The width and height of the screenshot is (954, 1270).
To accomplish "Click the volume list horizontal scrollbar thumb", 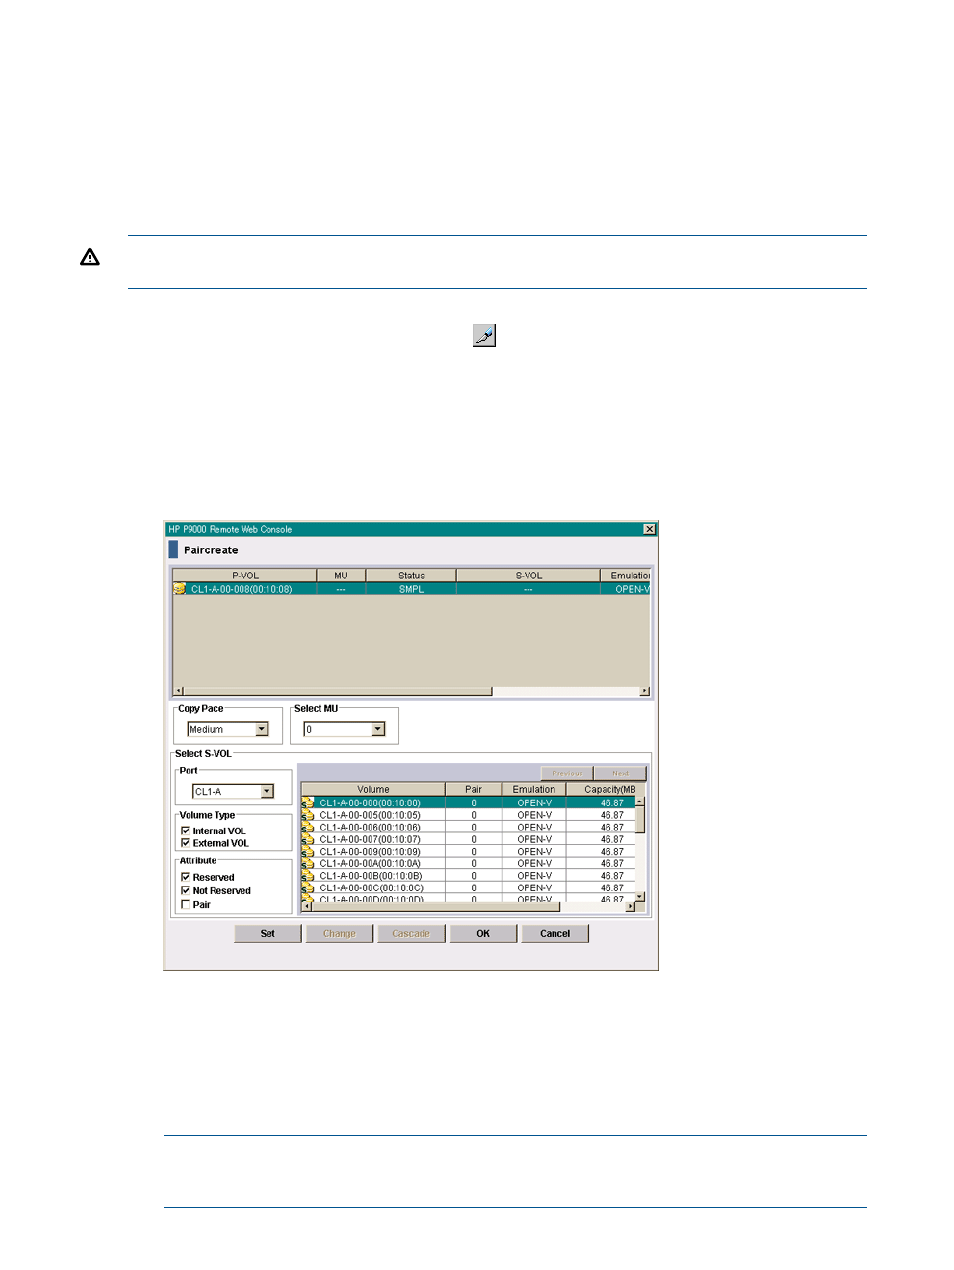I will click(435, 907).
